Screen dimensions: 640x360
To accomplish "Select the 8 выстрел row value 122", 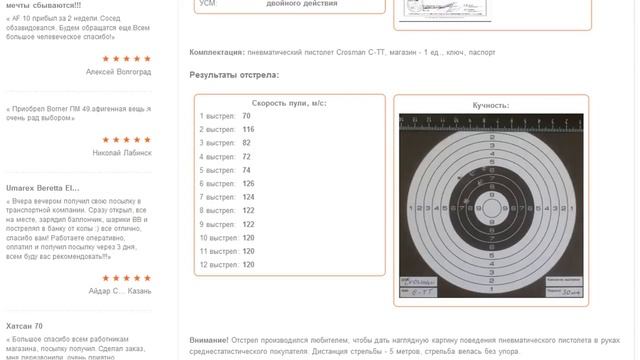I will [248, 211].
